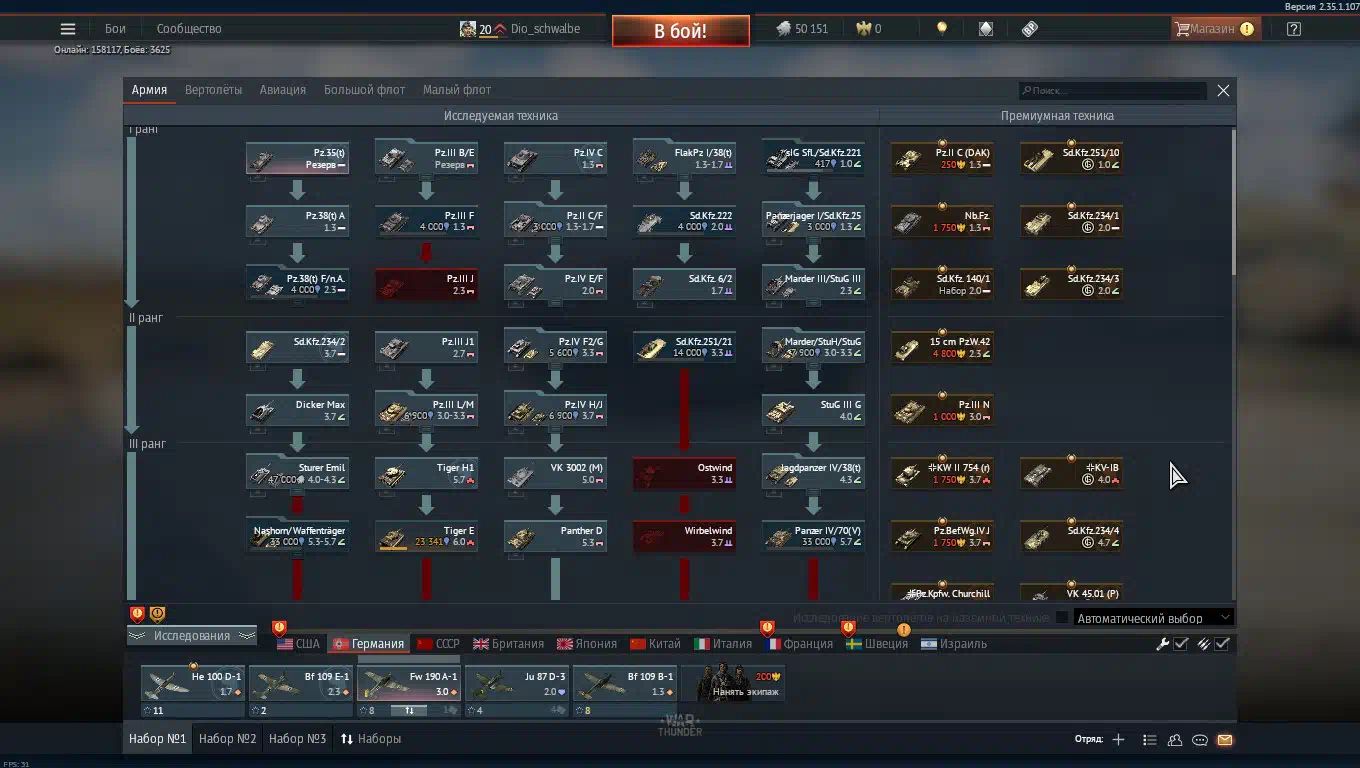This screenshot has height=768, width=1360.
Task: Select premium KV-IB tank card
Action: (1071, 473)
